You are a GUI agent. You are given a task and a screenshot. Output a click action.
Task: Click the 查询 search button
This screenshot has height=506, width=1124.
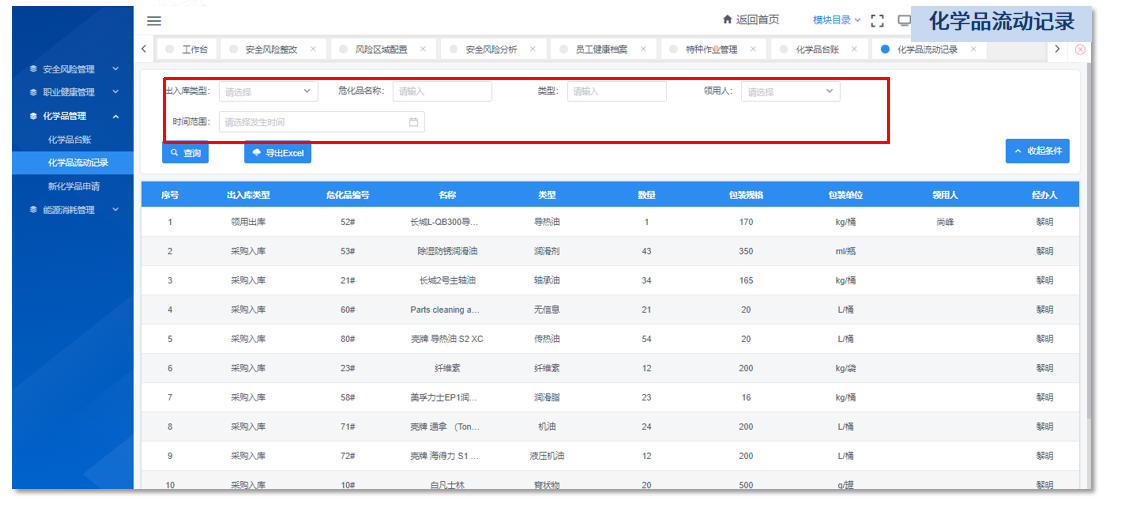tap(185, 153)
